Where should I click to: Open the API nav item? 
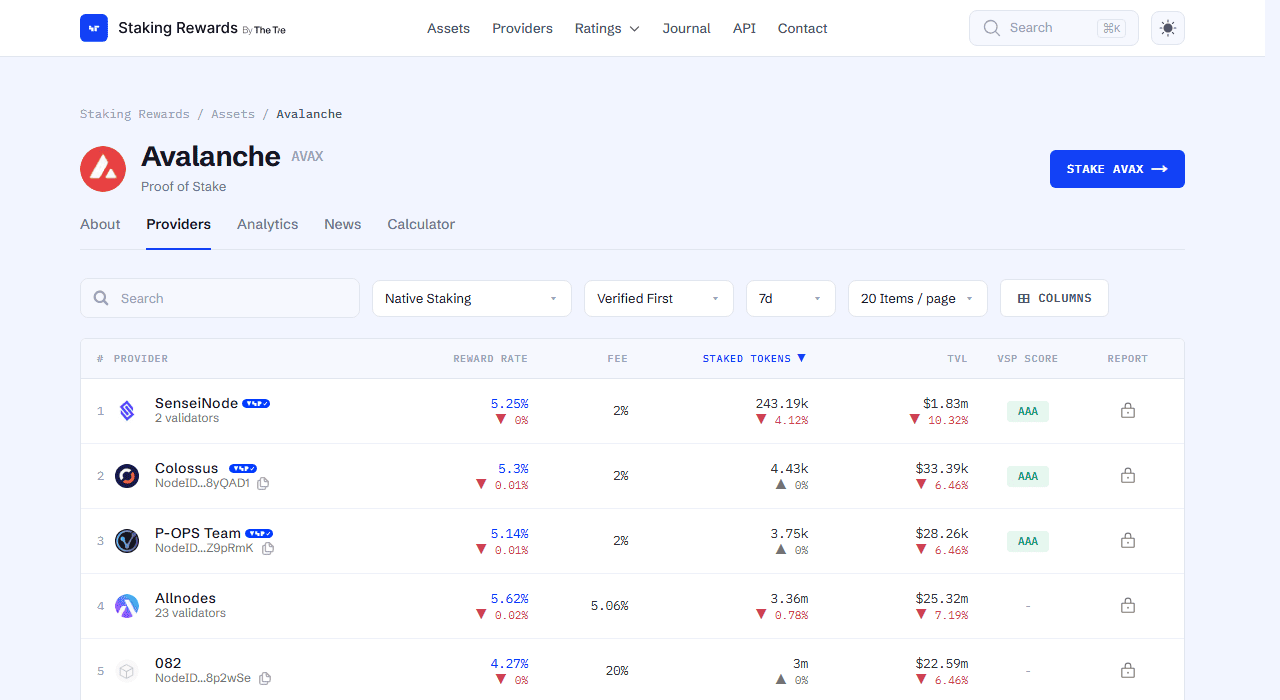pyautogui.click(x=744, y=28)
